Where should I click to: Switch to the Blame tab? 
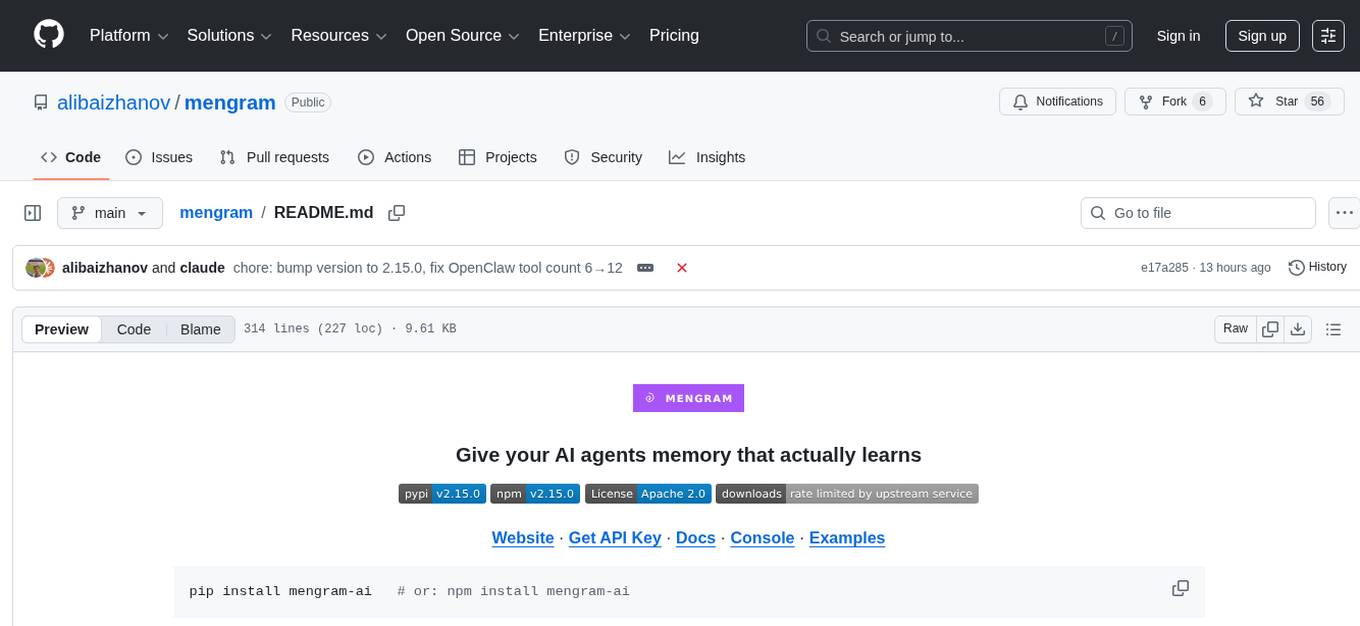click(200, 328)
